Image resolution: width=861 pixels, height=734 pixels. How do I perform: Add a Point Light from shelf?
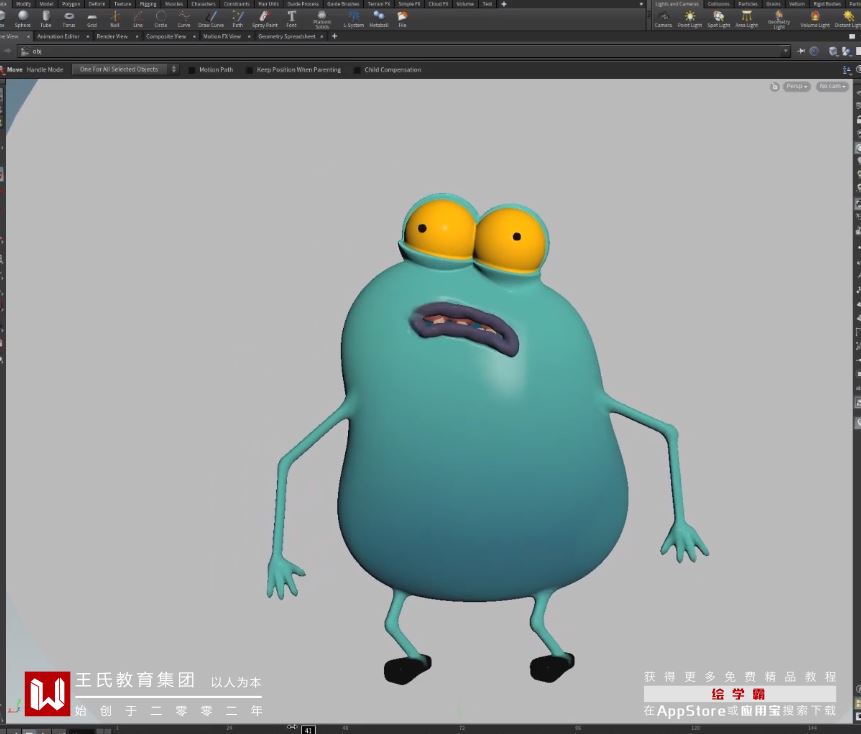[x=690, y=18]
